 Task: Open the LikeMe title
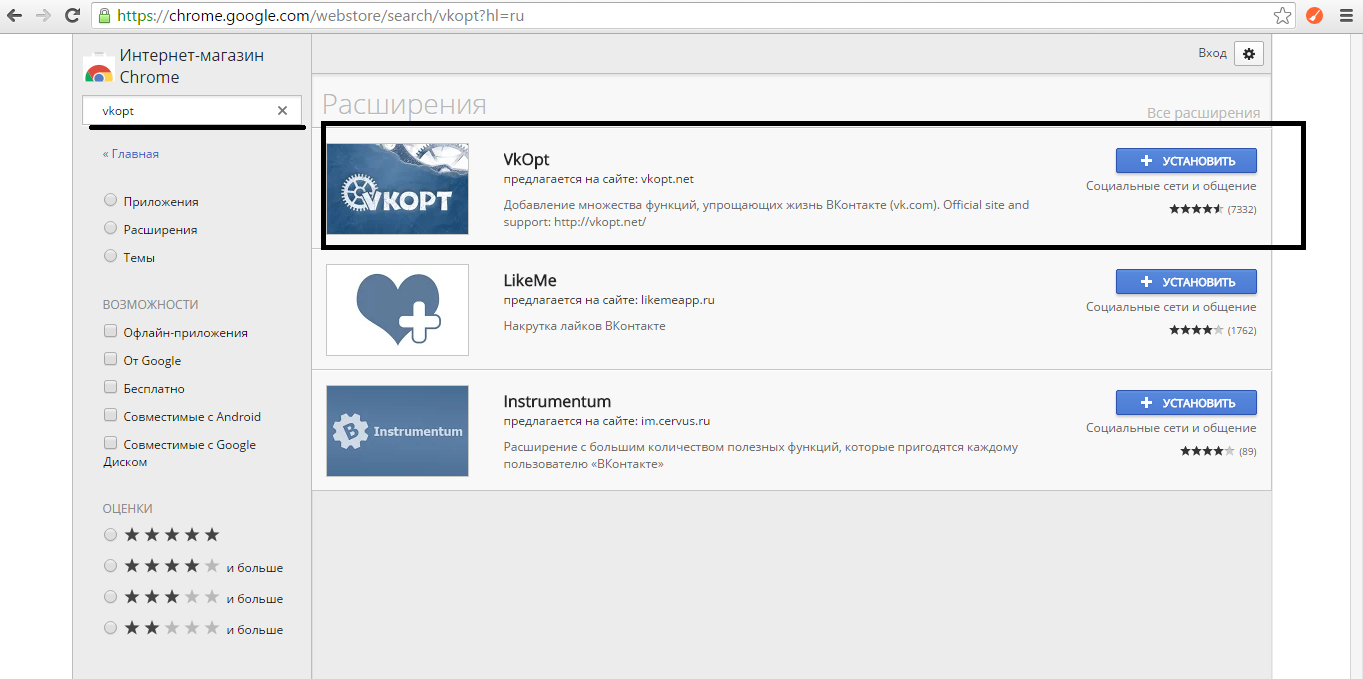530,280
